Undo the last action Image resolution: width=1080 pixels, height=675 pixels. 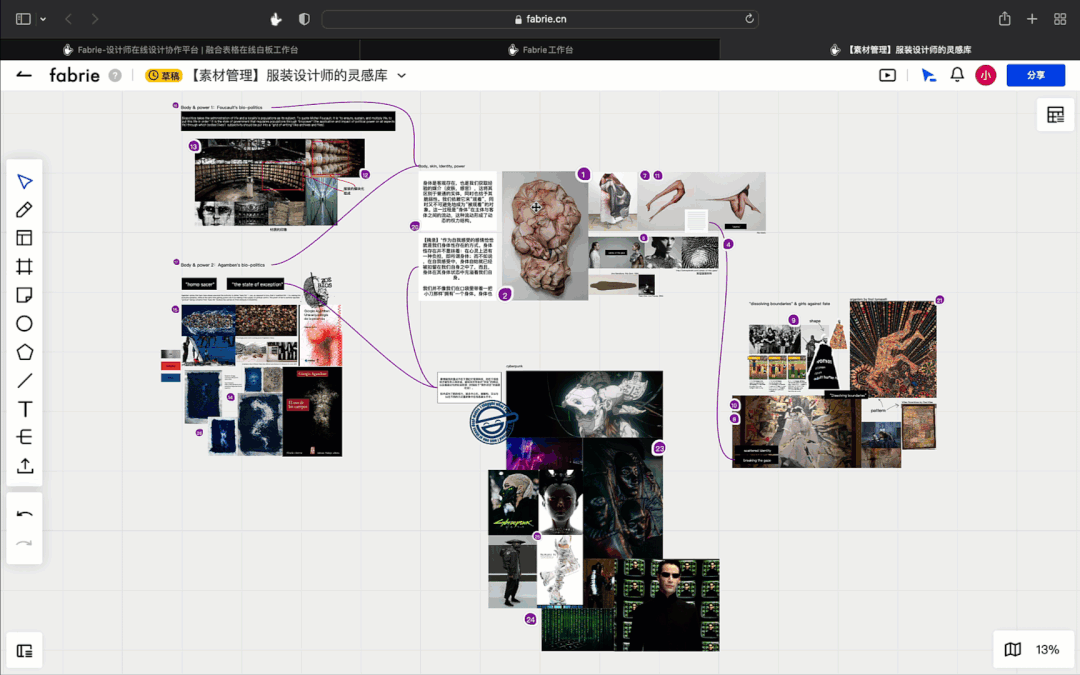25,514
